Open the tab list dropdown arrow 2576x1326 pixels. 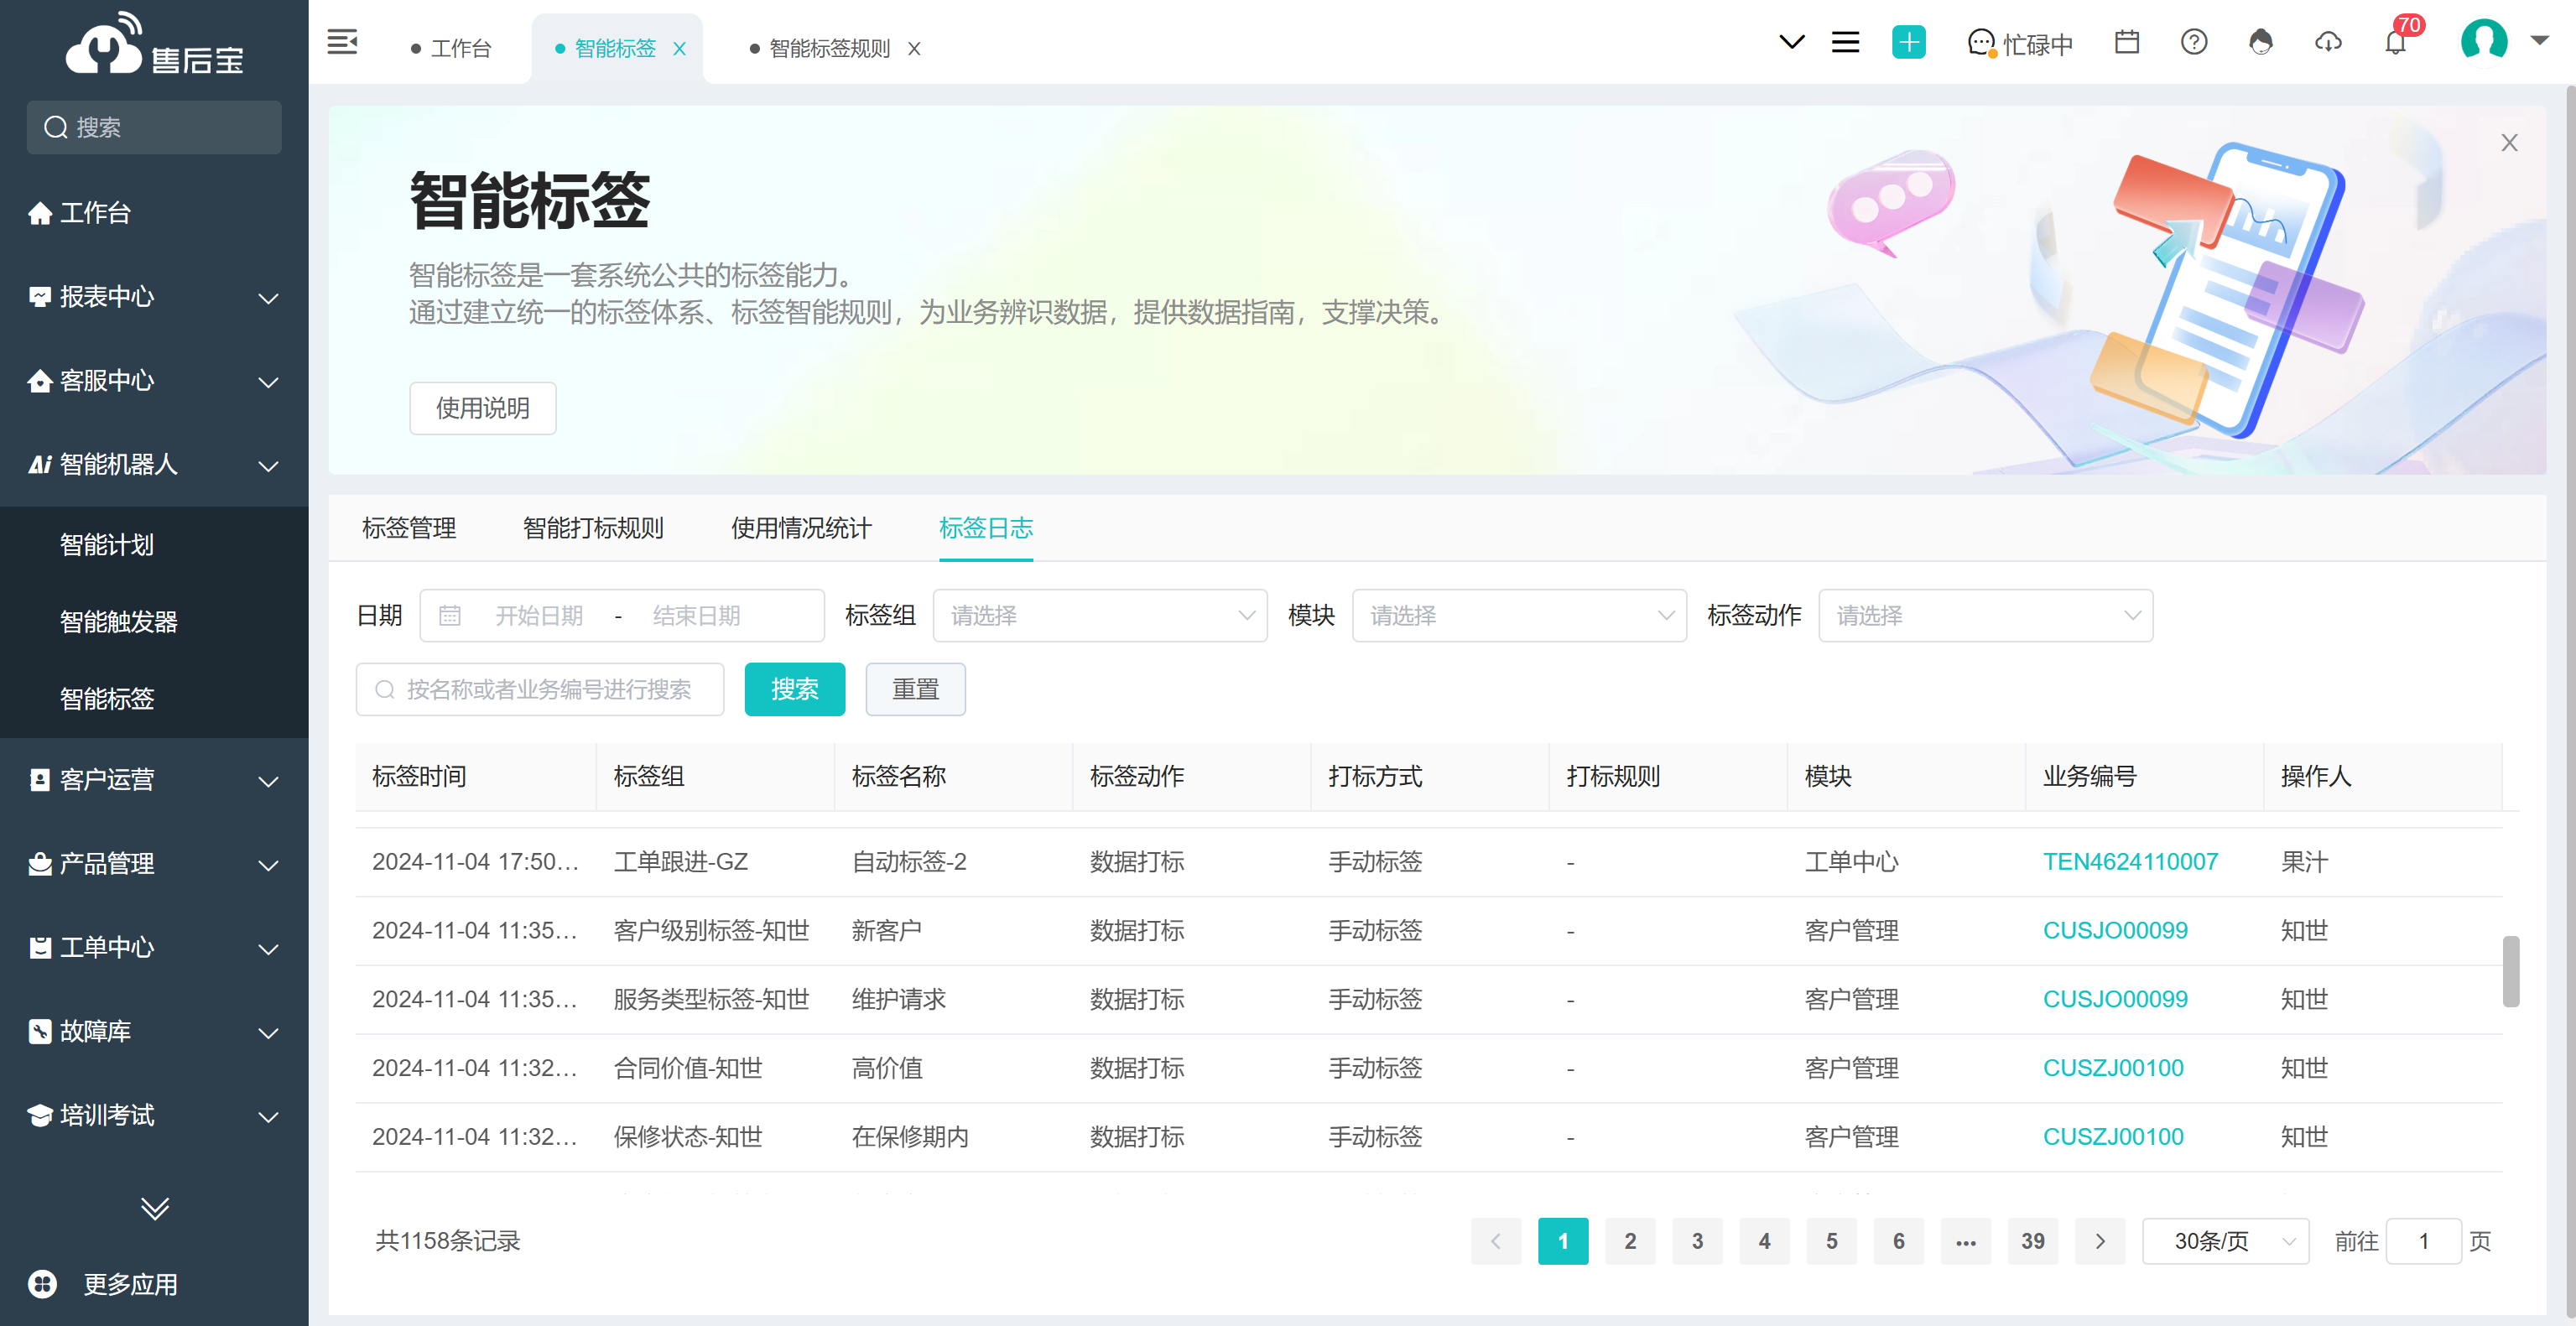pyautogui.click(x=1792, y=42)
